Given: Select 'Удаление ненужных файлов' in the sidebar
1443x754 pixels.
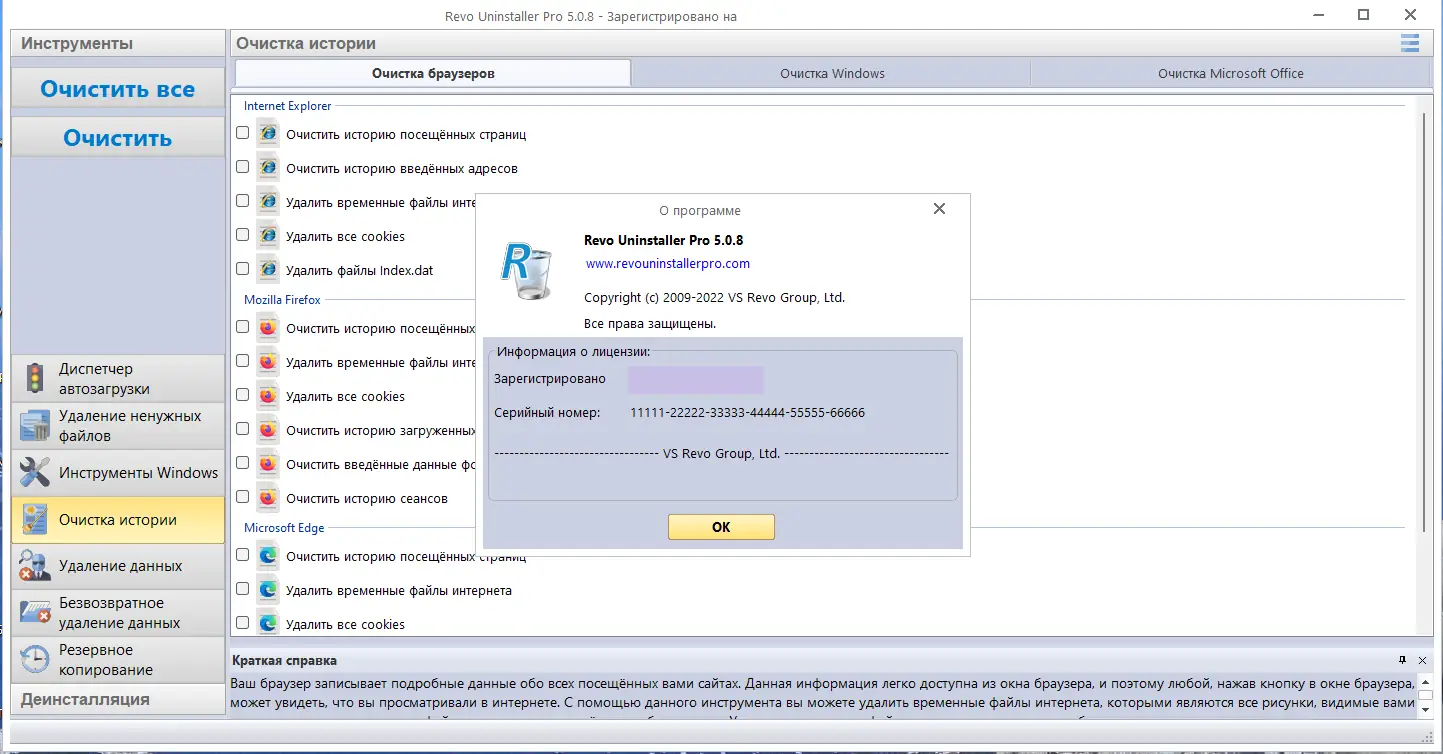Looking at the screenshot, I should [x=118, y=425].
